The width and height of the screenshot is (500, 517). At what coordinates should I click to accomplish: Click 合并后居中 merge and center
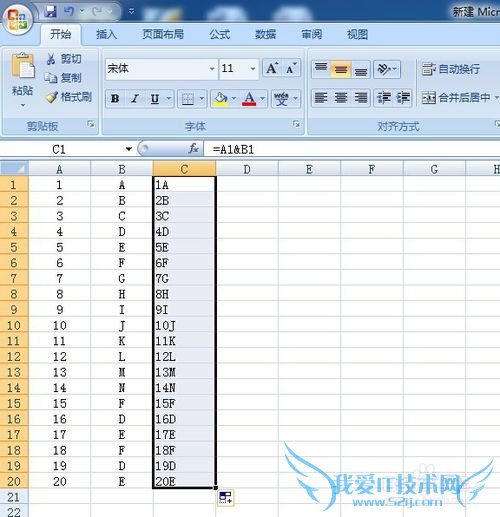click(456, 98)
